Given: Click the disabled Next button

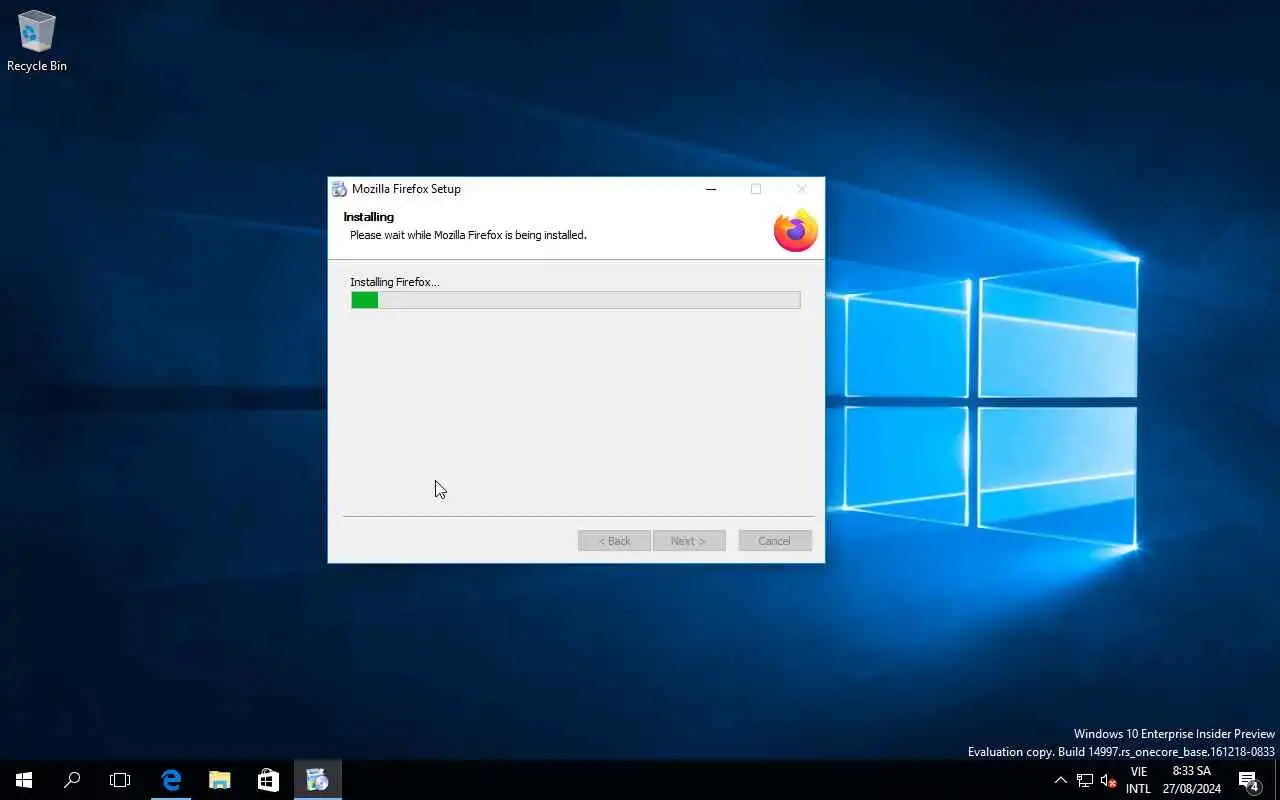Looking at the screenshot, I should click(689, 541).
